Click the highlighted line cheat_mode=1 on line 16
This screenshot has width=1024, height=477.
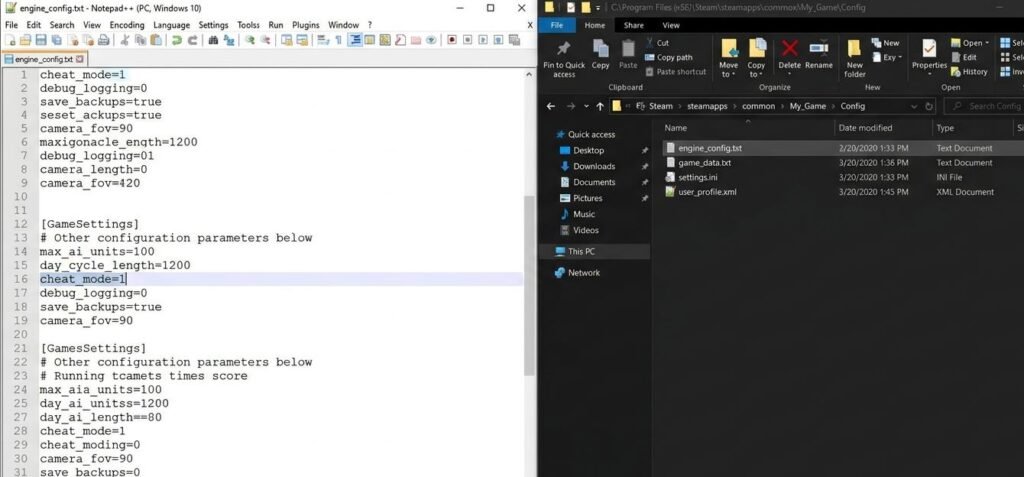281,280
